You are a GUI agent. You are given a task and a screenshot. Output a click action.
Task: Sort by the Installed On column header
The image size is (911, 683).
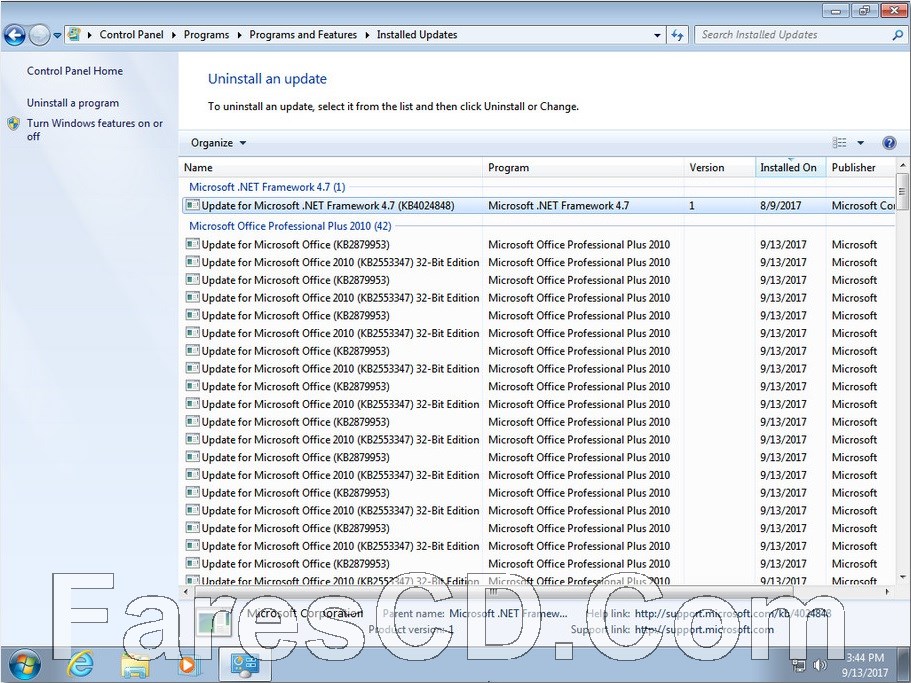click(790, 167)
